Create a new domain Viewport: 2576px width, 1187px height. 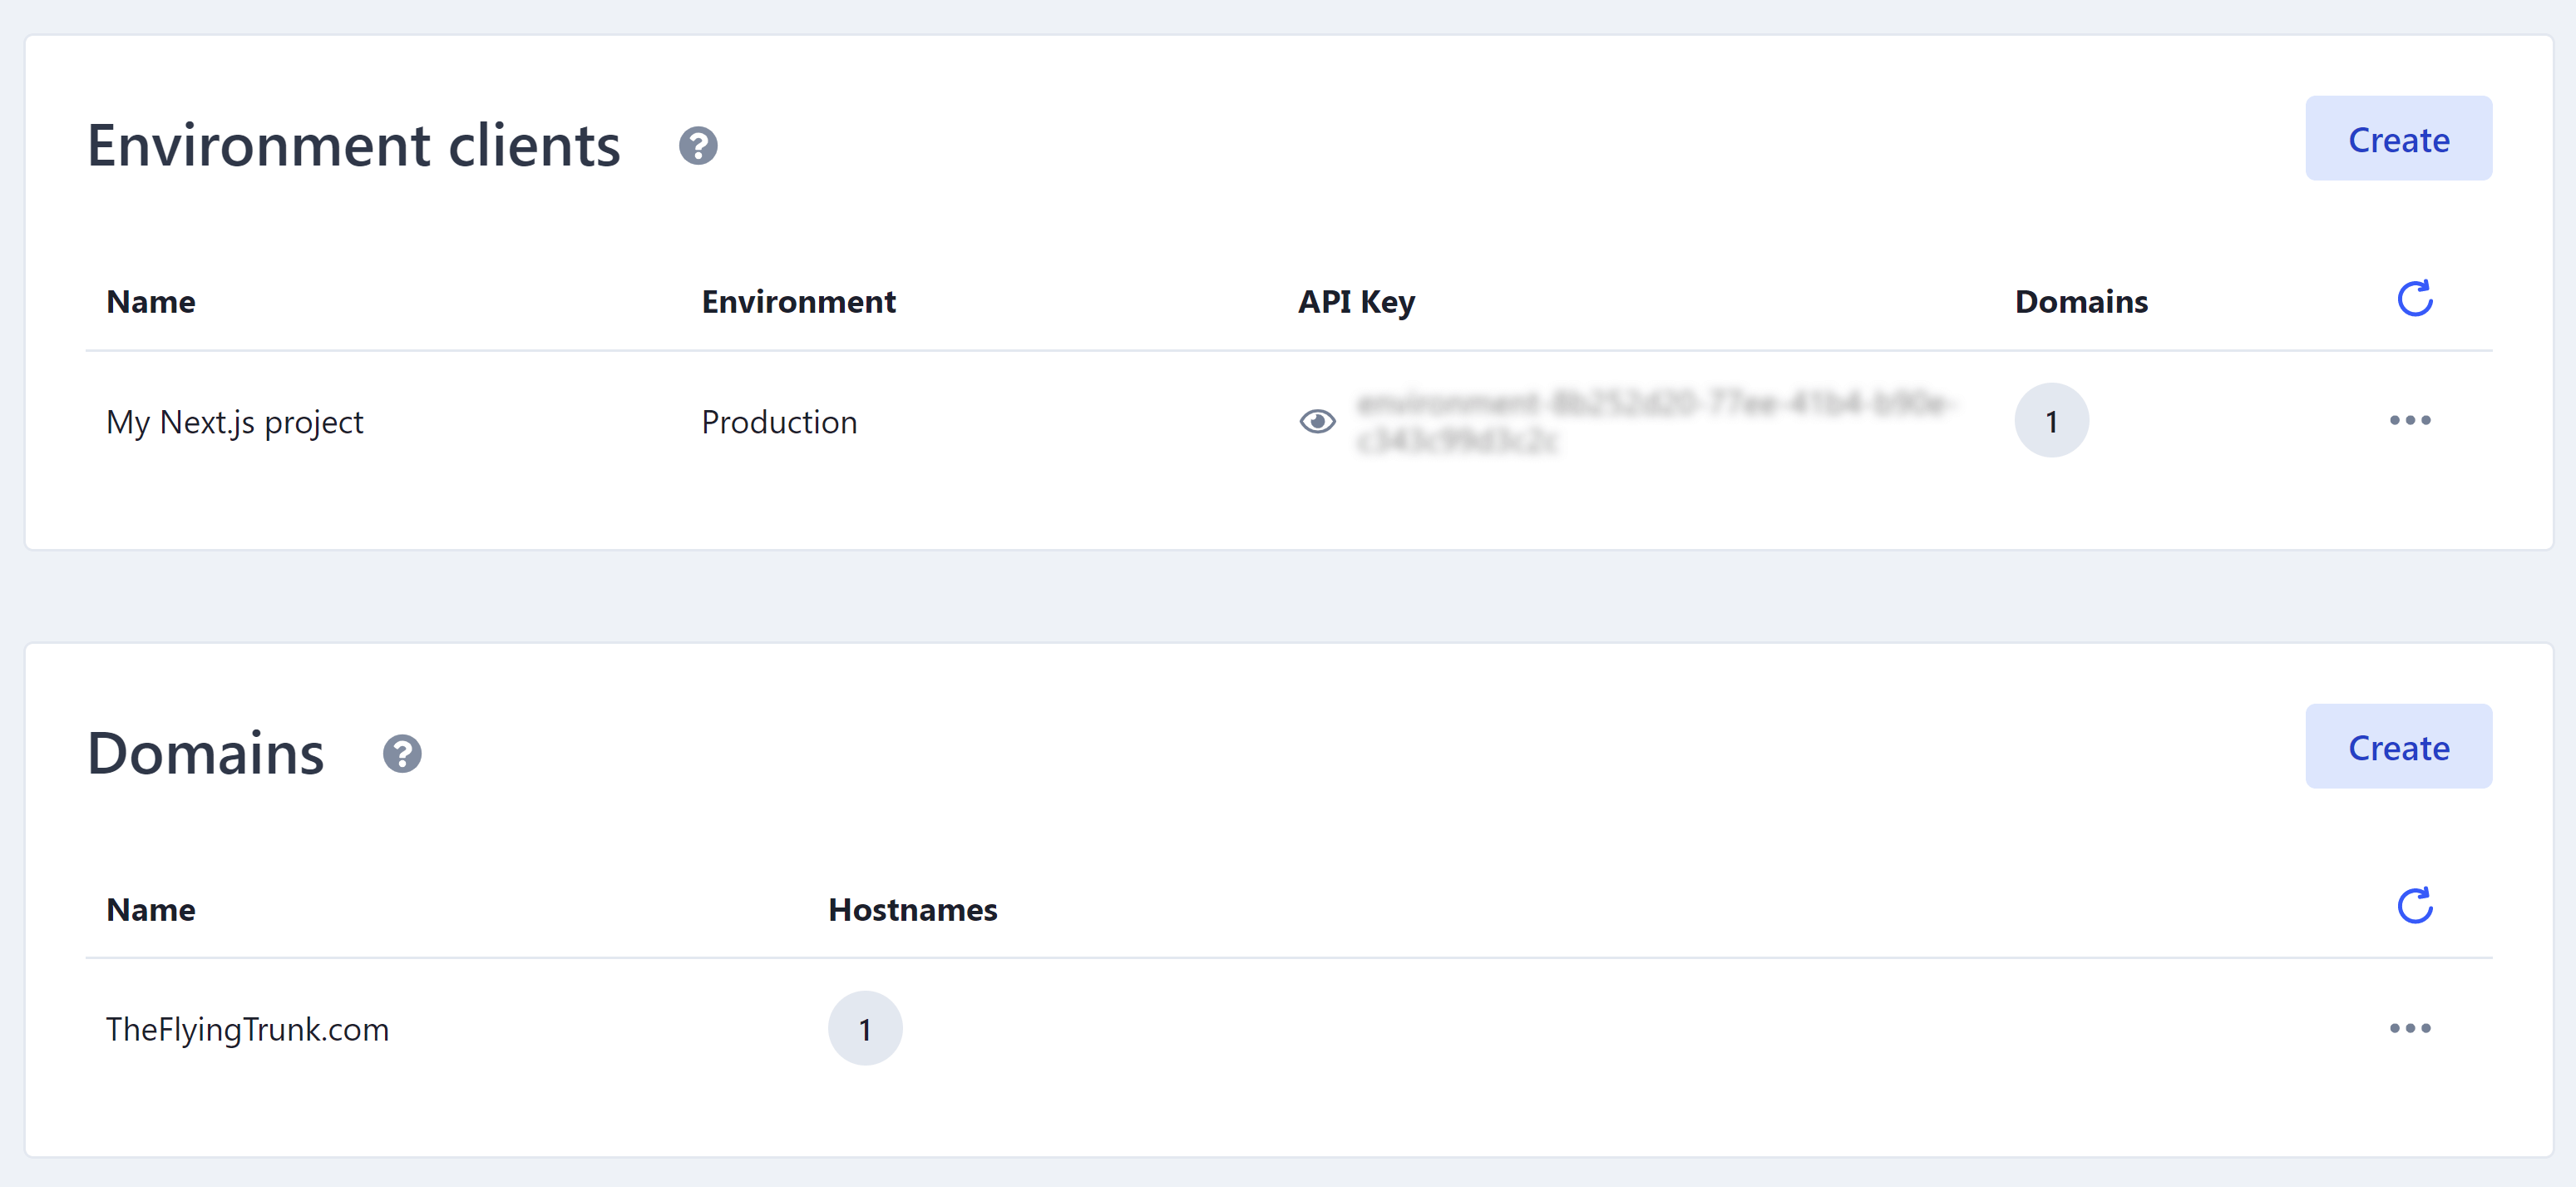pyautogui.click(x=2398, y=747)
